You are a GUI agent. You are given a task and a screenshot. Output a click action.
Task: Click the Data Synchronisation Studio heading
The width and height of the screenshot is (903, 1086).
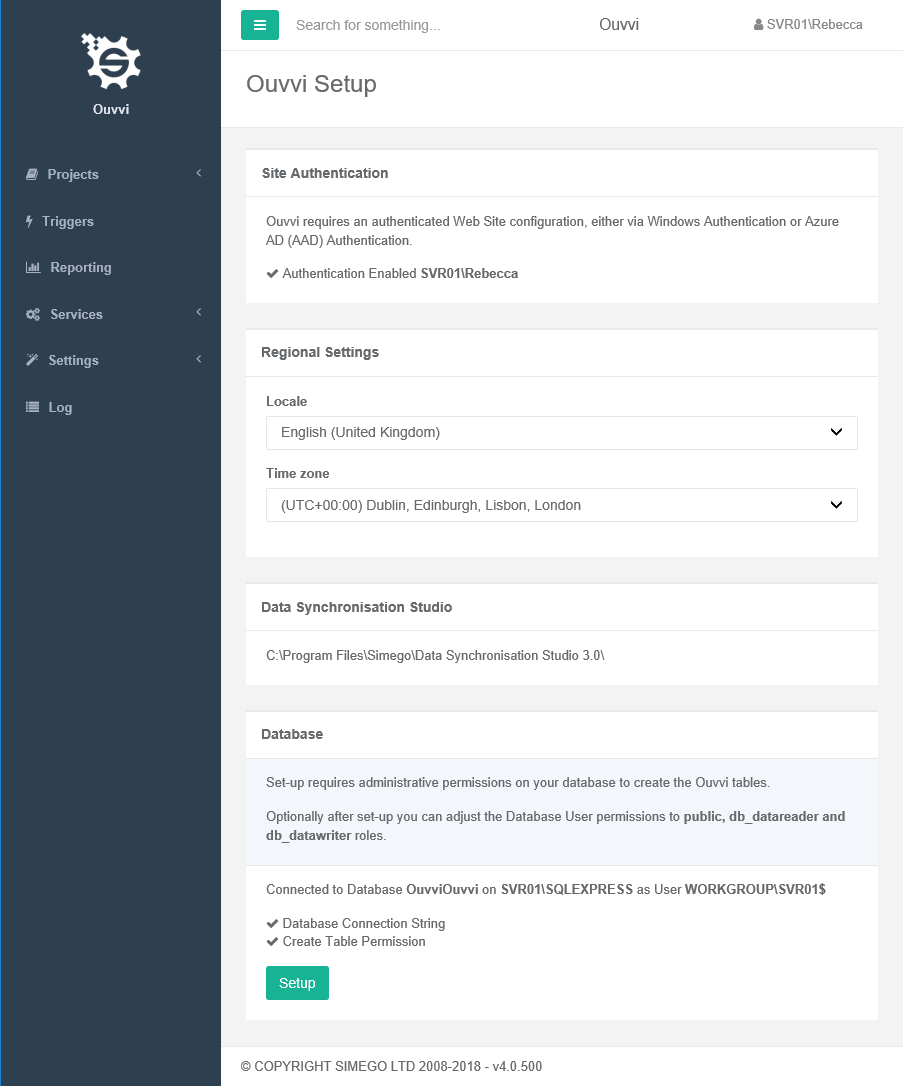[x=357, y=607]
